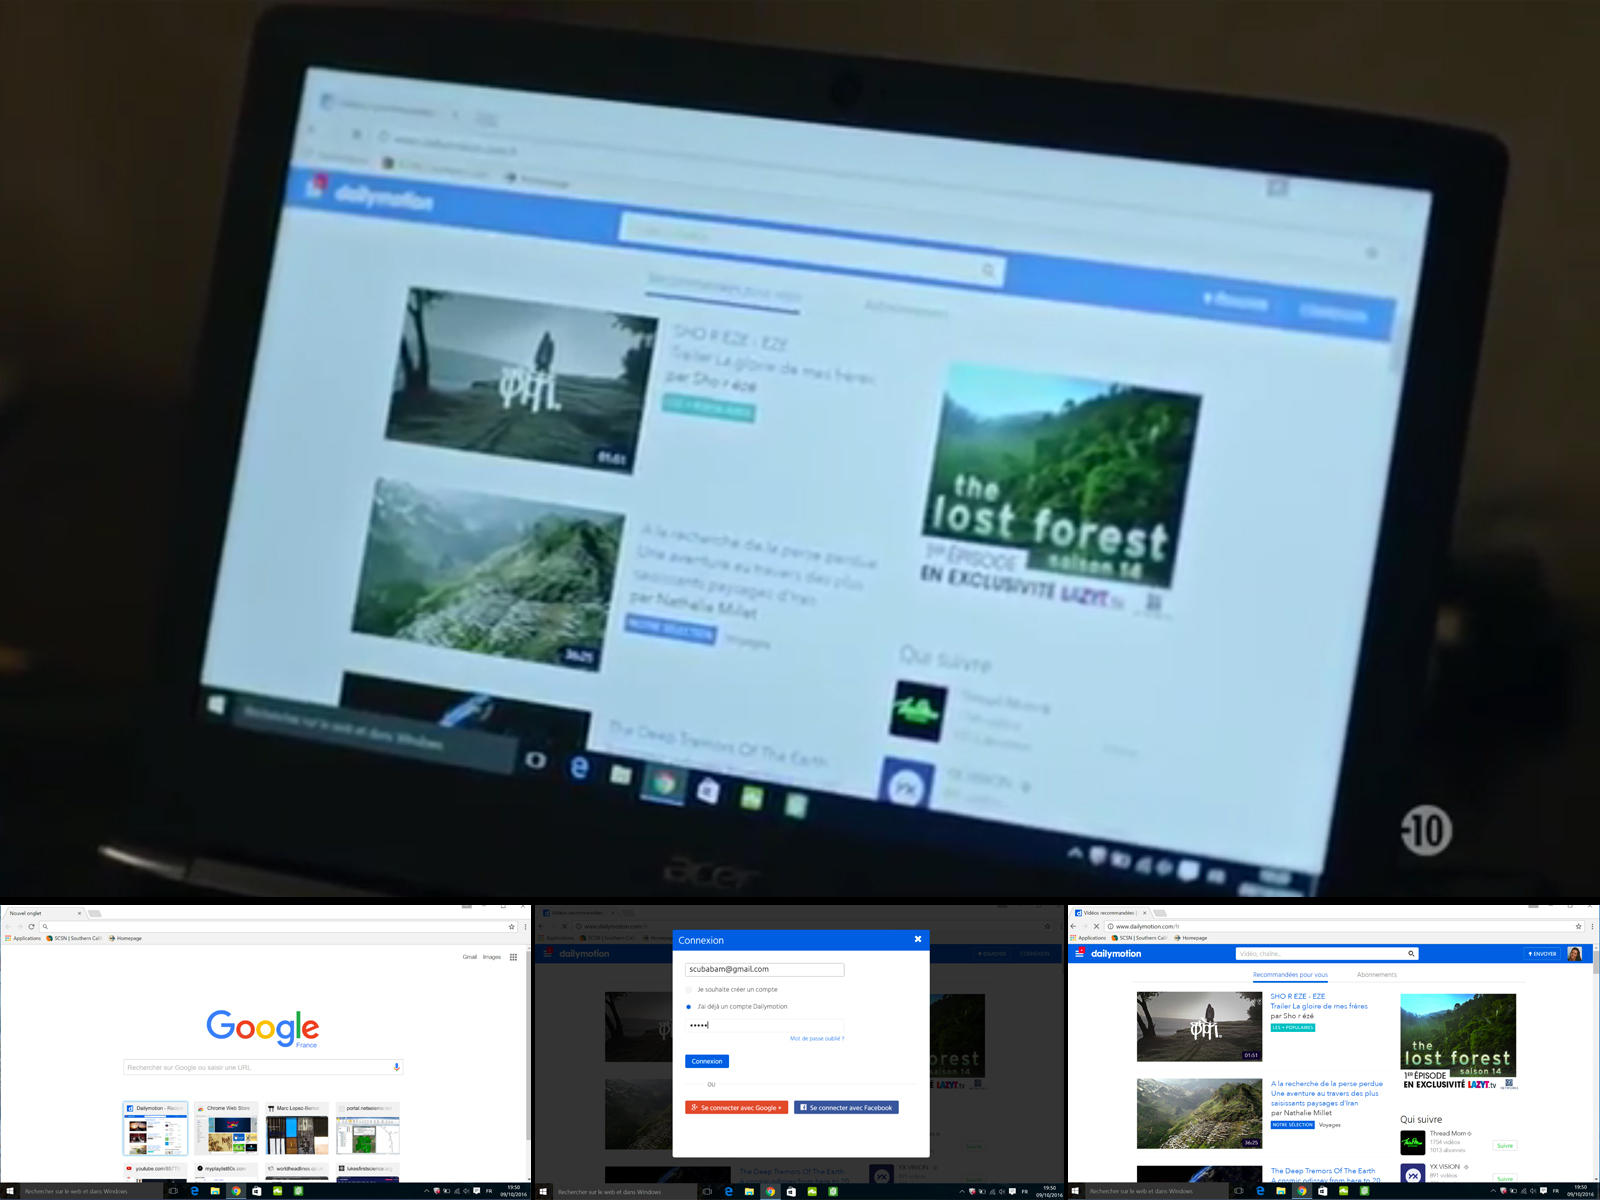Play SHO R EZE video thumbnail in logged-in screenshot
Image resolution: width=1600 pixels, height=1200 pixels.
coord(1199,1026)
